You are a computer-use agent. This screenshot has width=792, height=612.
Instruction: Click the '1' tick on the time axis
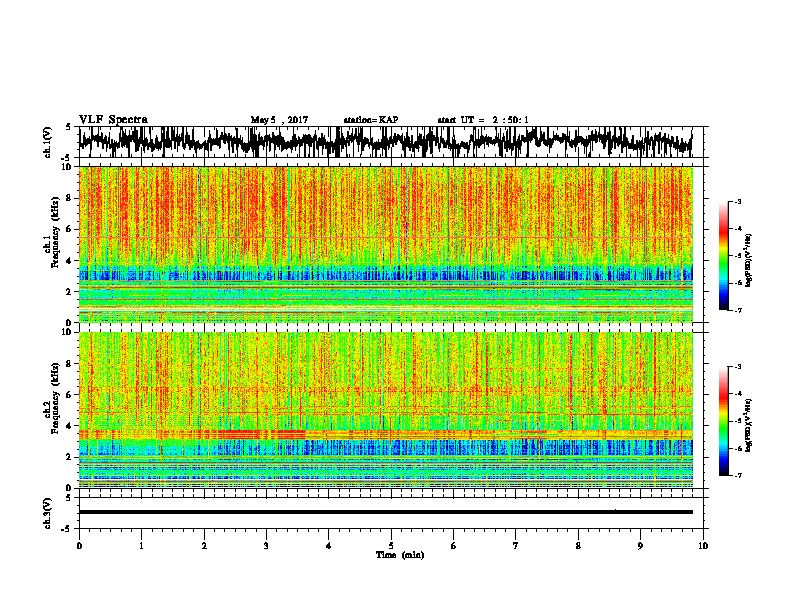(x=141, y=546)
